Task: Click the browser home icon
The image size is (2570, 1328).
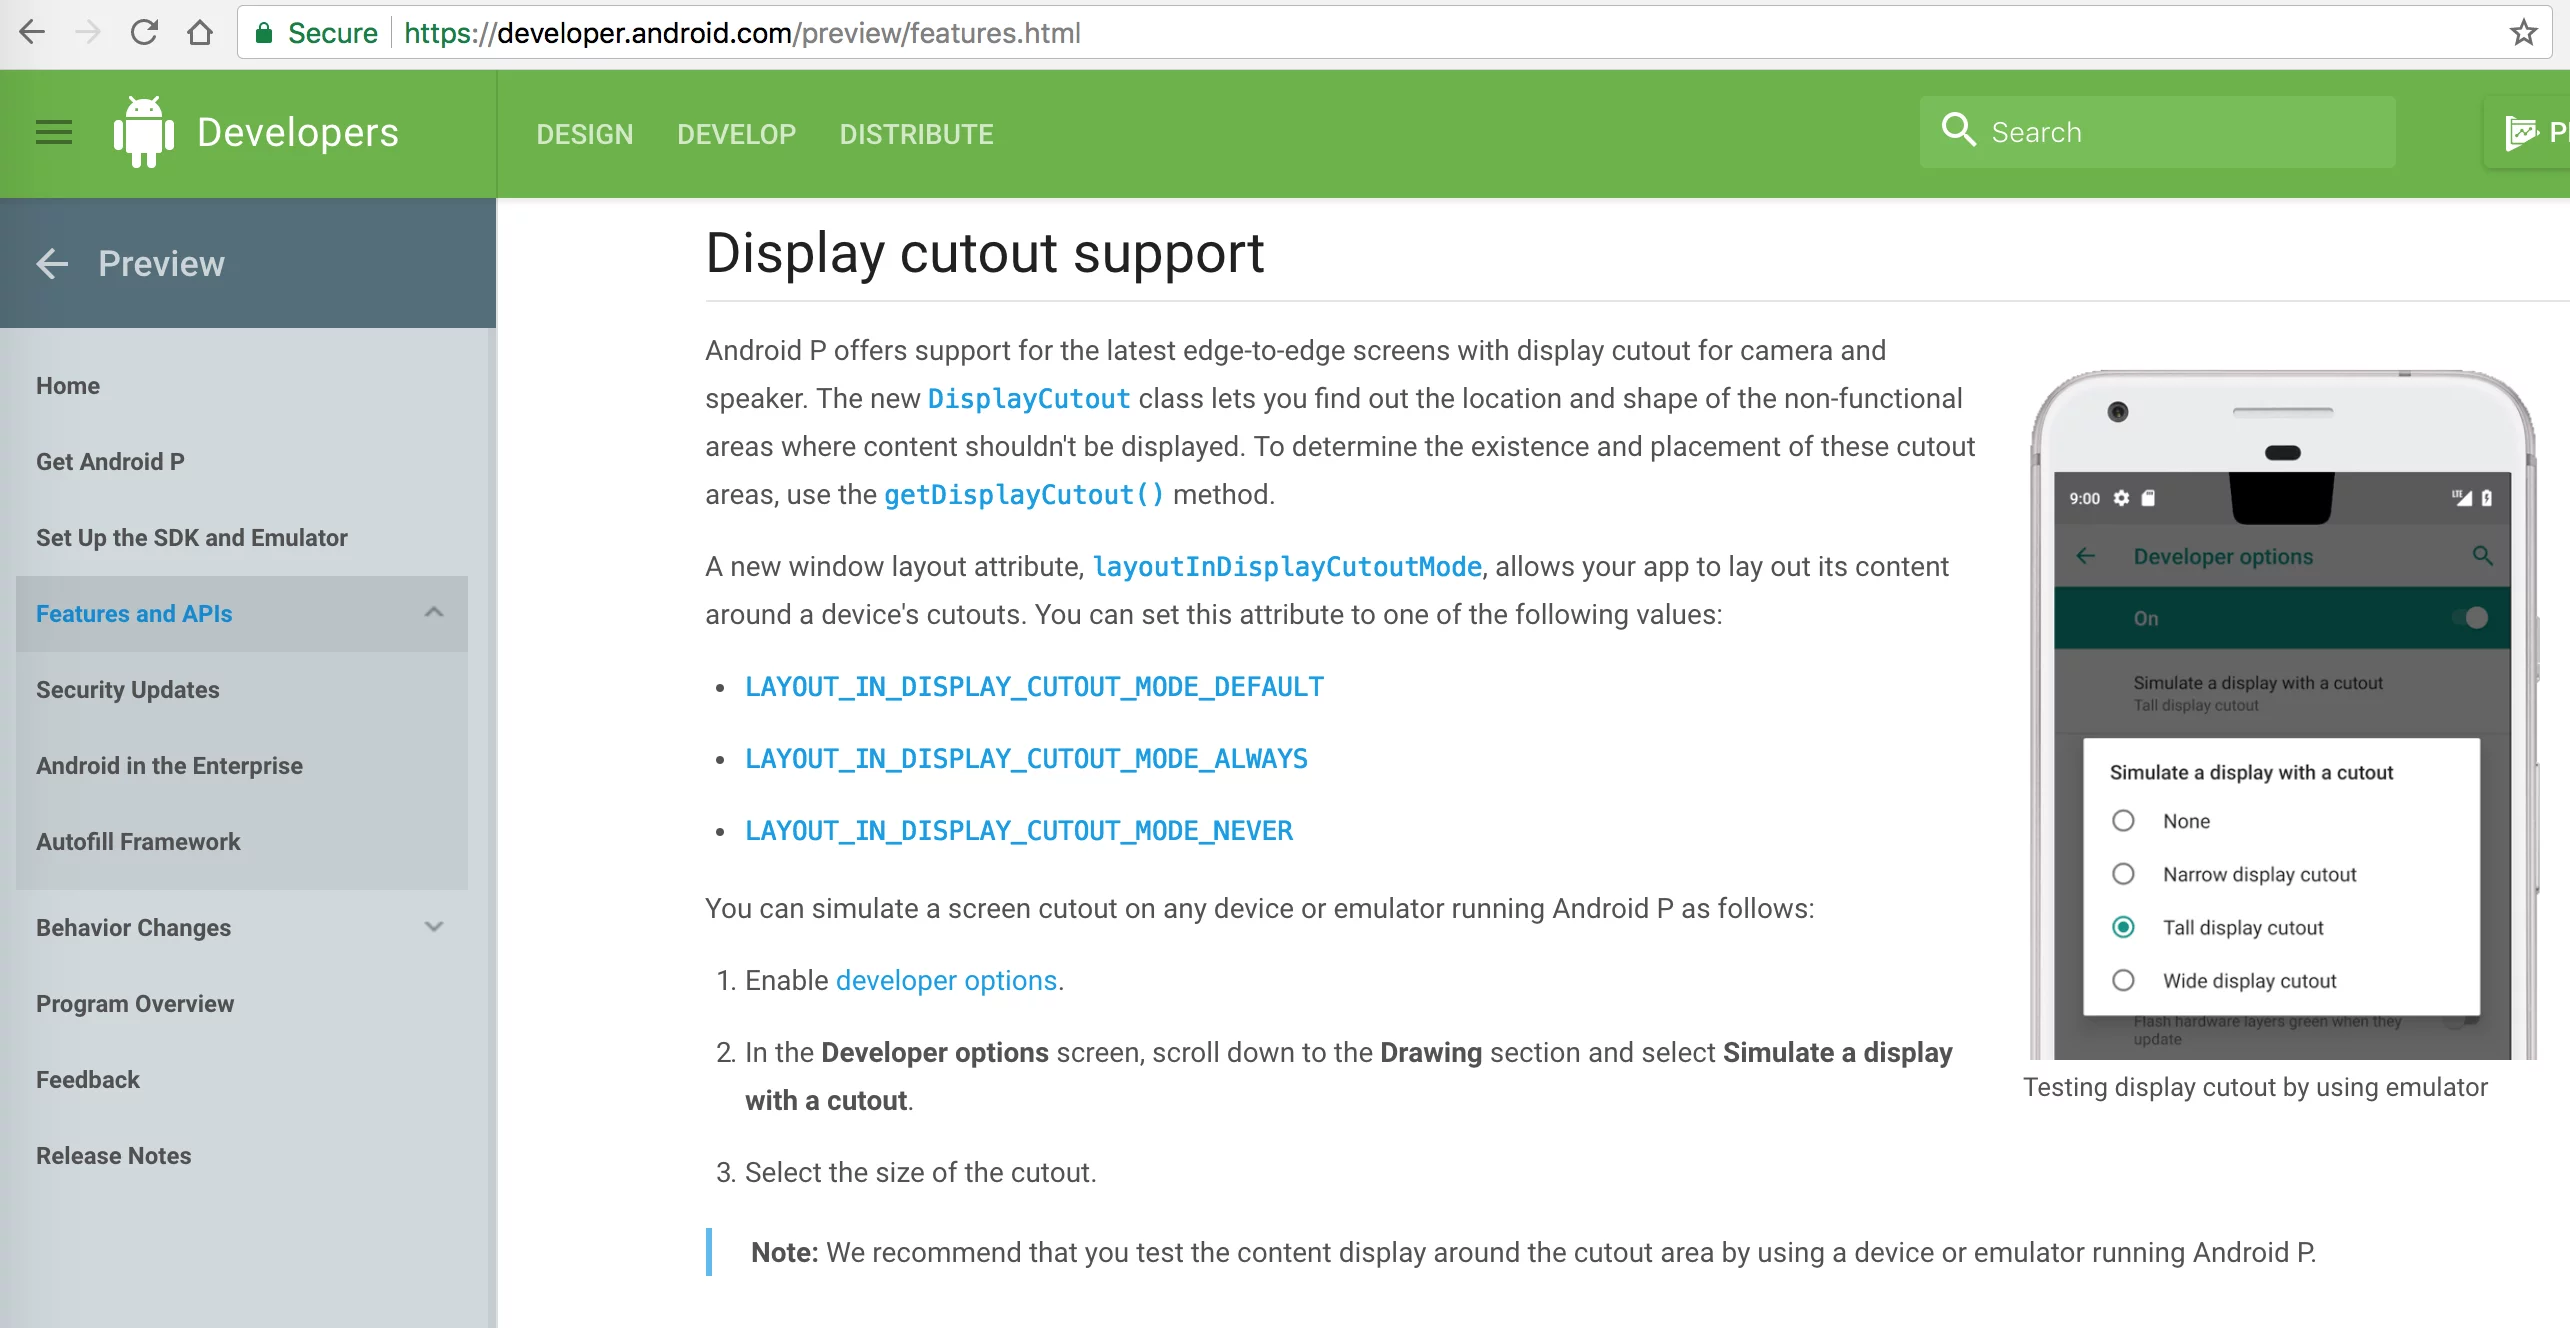Action: tap(200, 33)
